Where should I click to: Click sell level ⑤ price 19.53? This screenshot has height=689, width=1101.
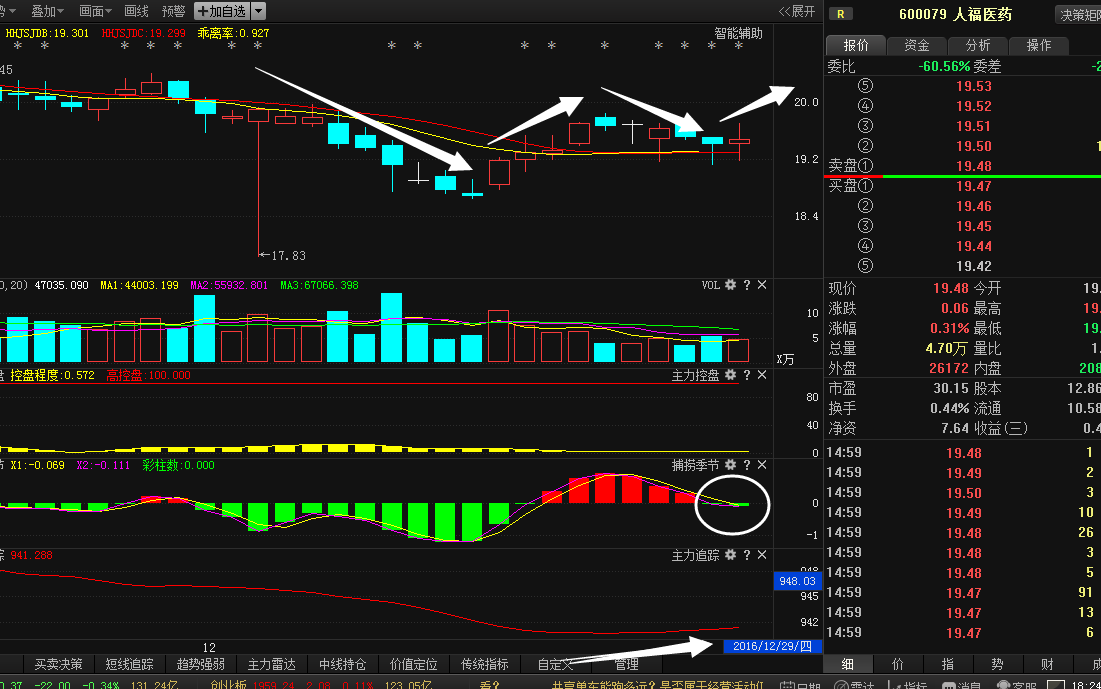pos(973,86)
